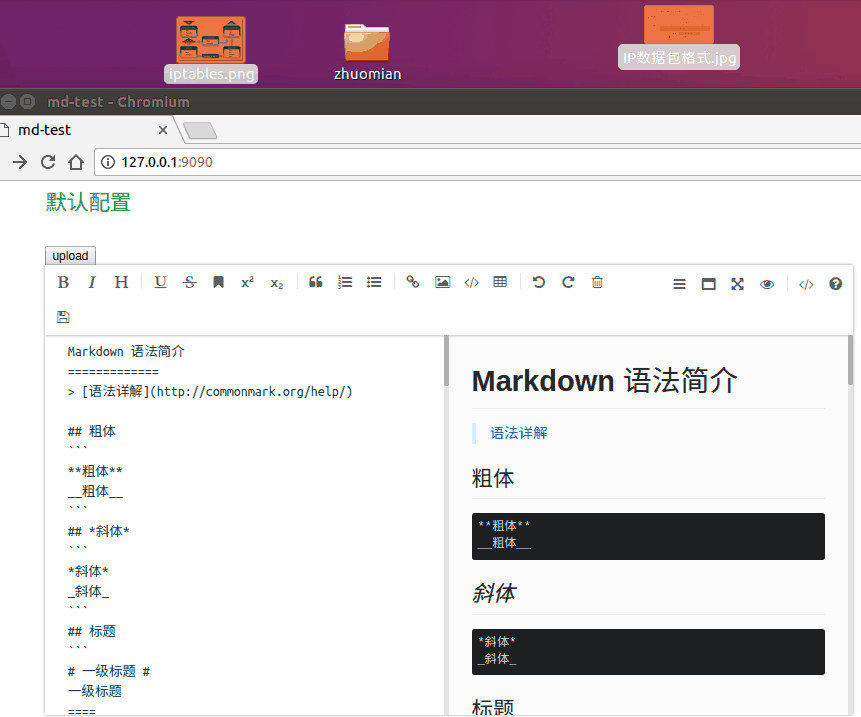
Task: Save the document with floppy icon
Action: [x=63, y=317]
